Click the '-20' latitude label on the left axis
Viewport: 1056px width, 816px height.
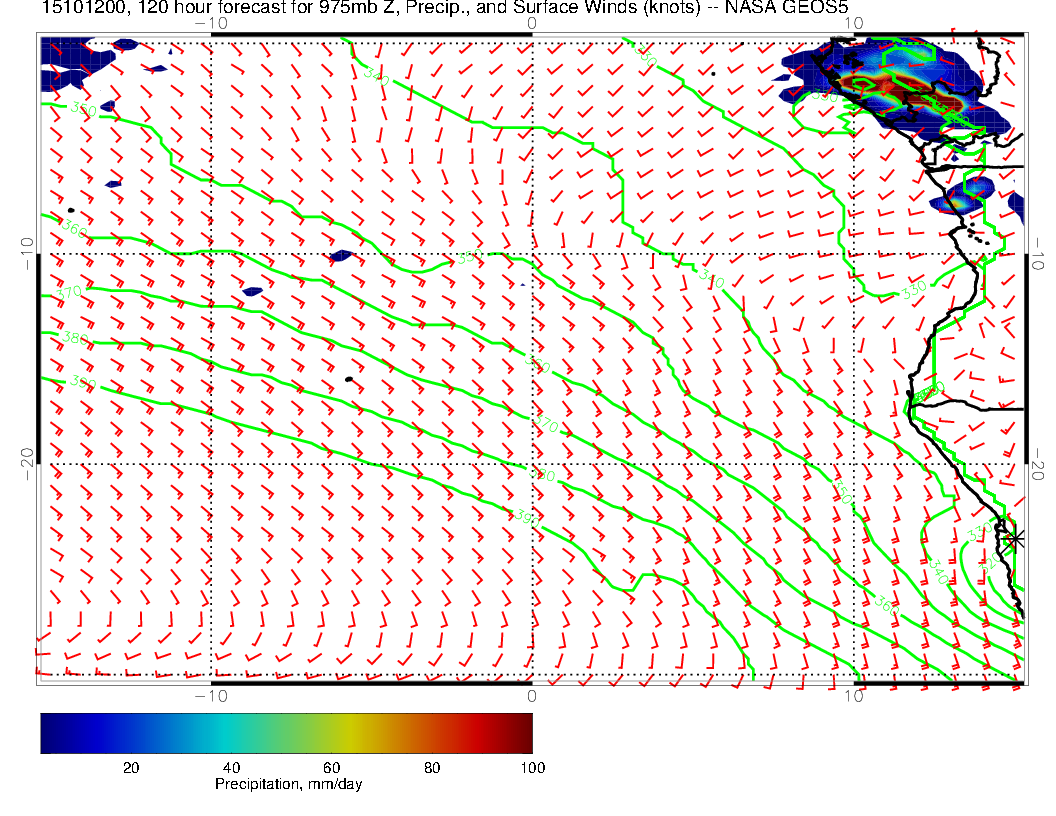pyautogui.click(x=25, y=464)
